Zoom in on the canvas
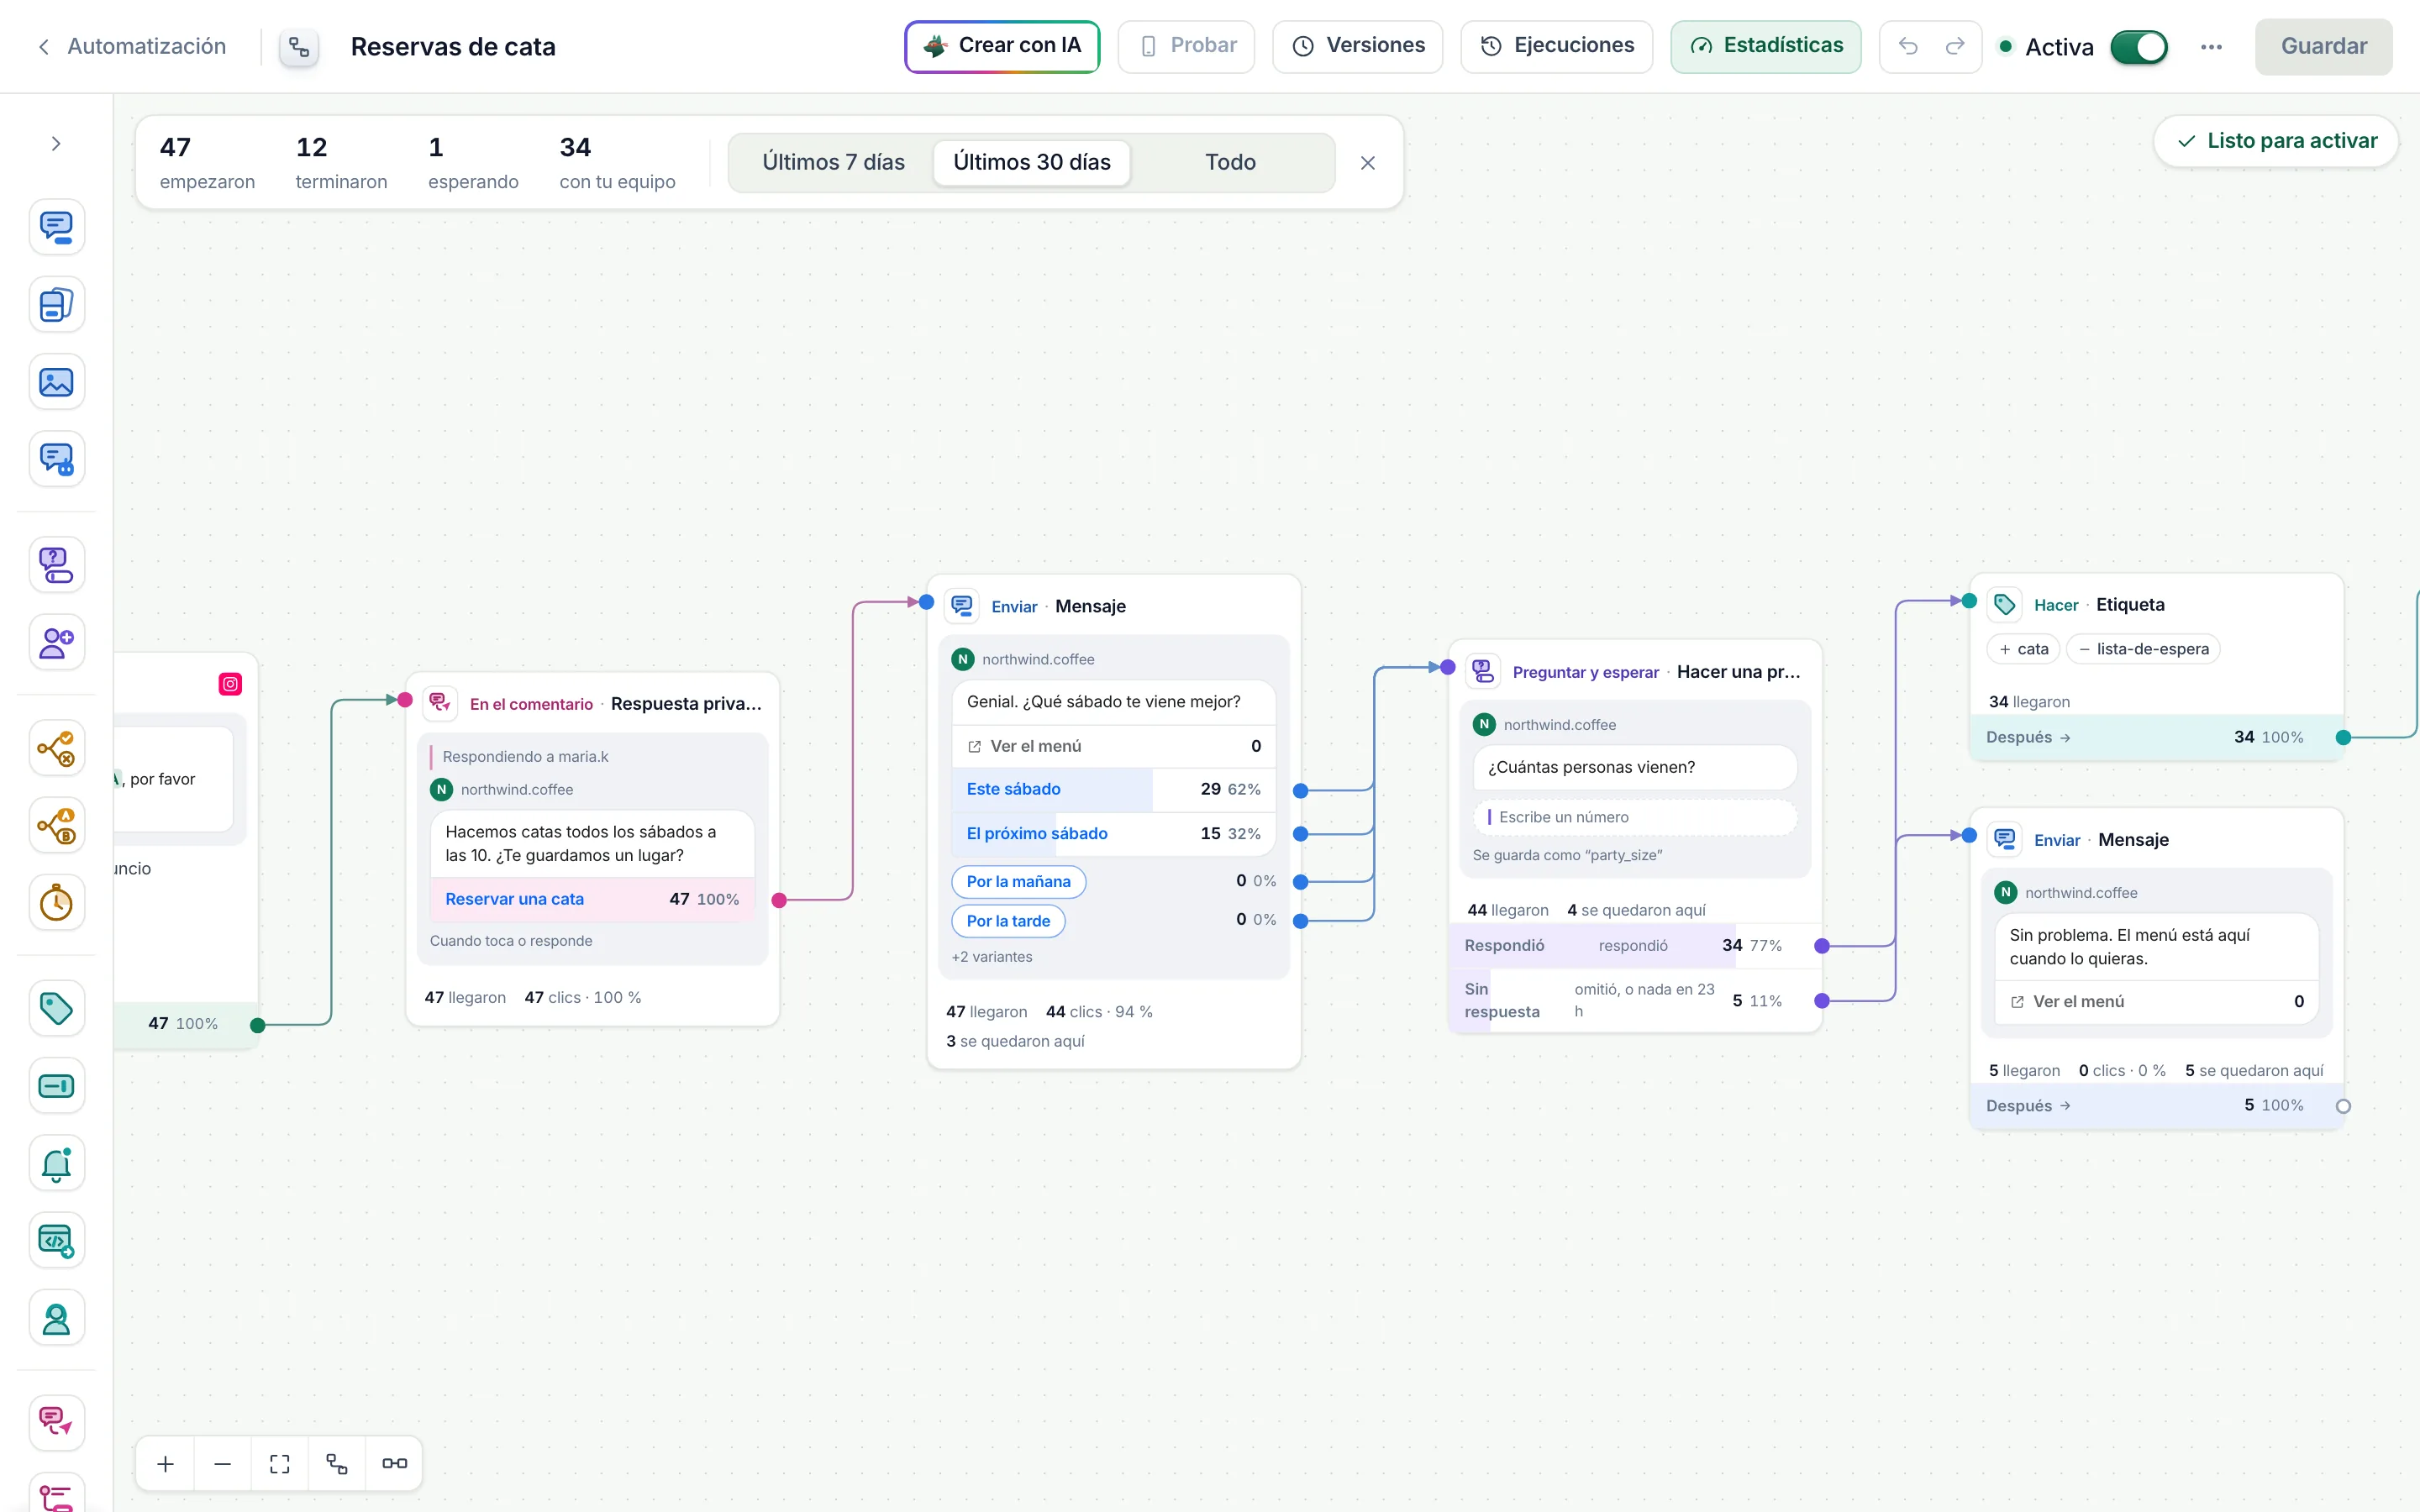This screenshot has width=2420, height=1512. [166, 1463]
